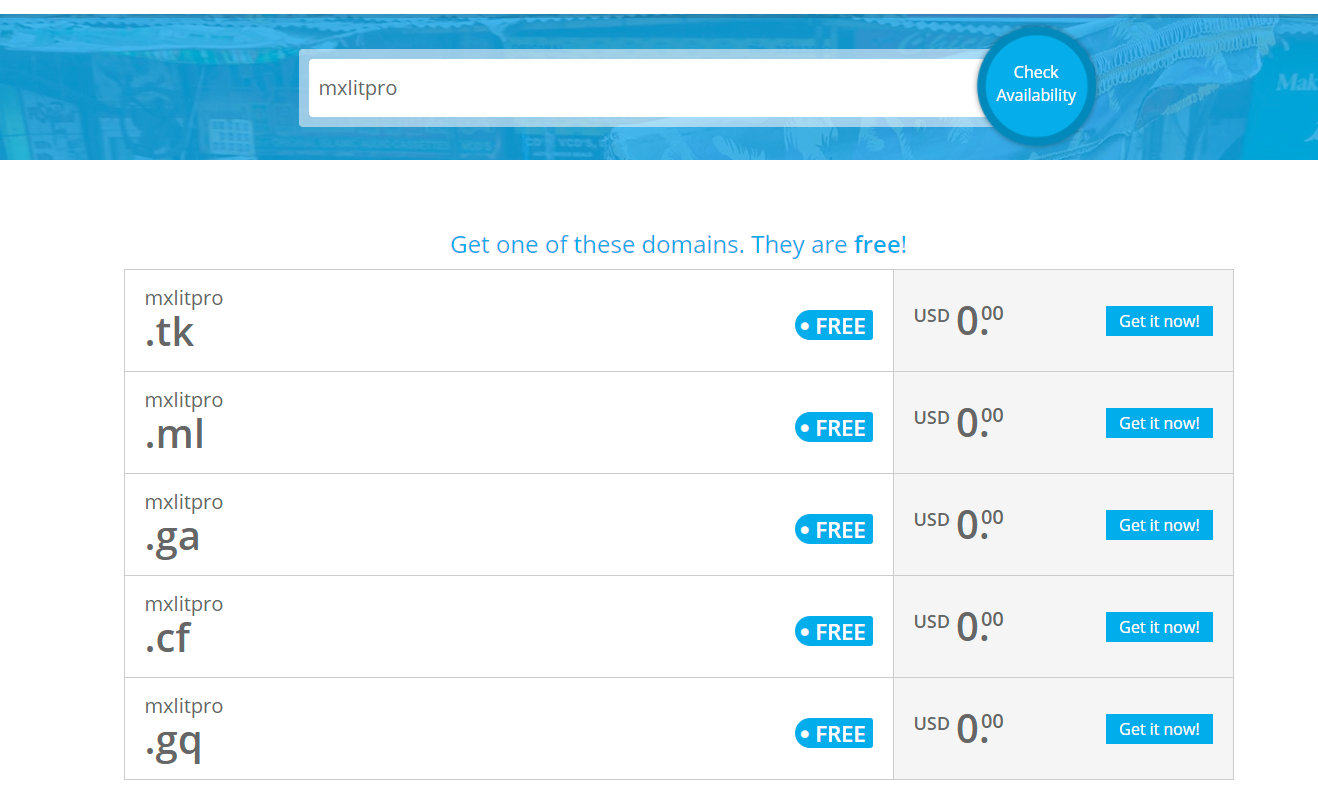
Task: Select the mxlitpro .ga domain name
Action: tap(183, 524)
